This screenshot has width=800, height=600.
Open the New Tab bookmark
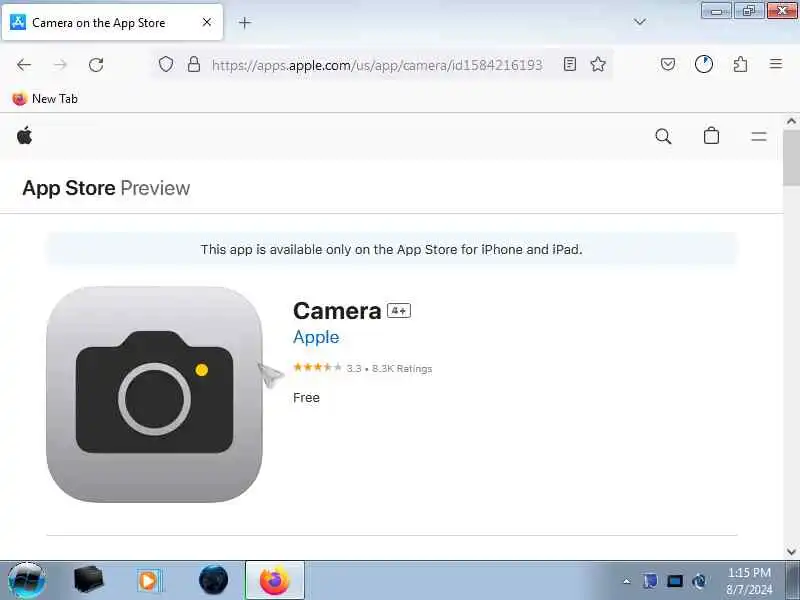coord(45,98)
